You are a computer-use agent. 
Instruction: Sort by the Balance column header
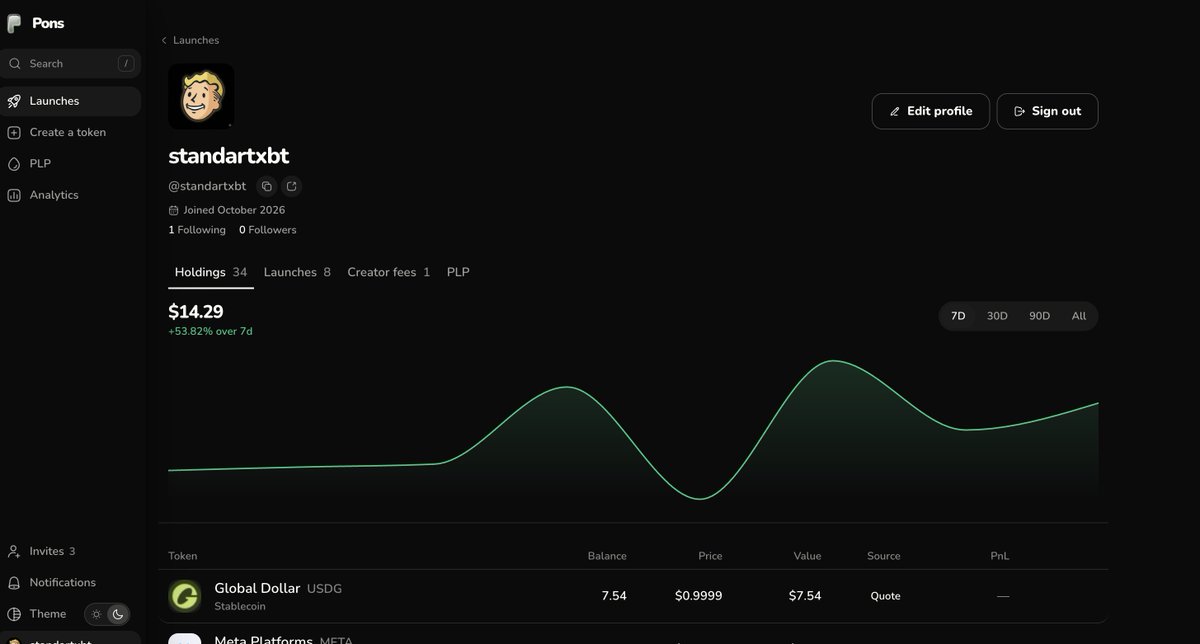(607, 556)
